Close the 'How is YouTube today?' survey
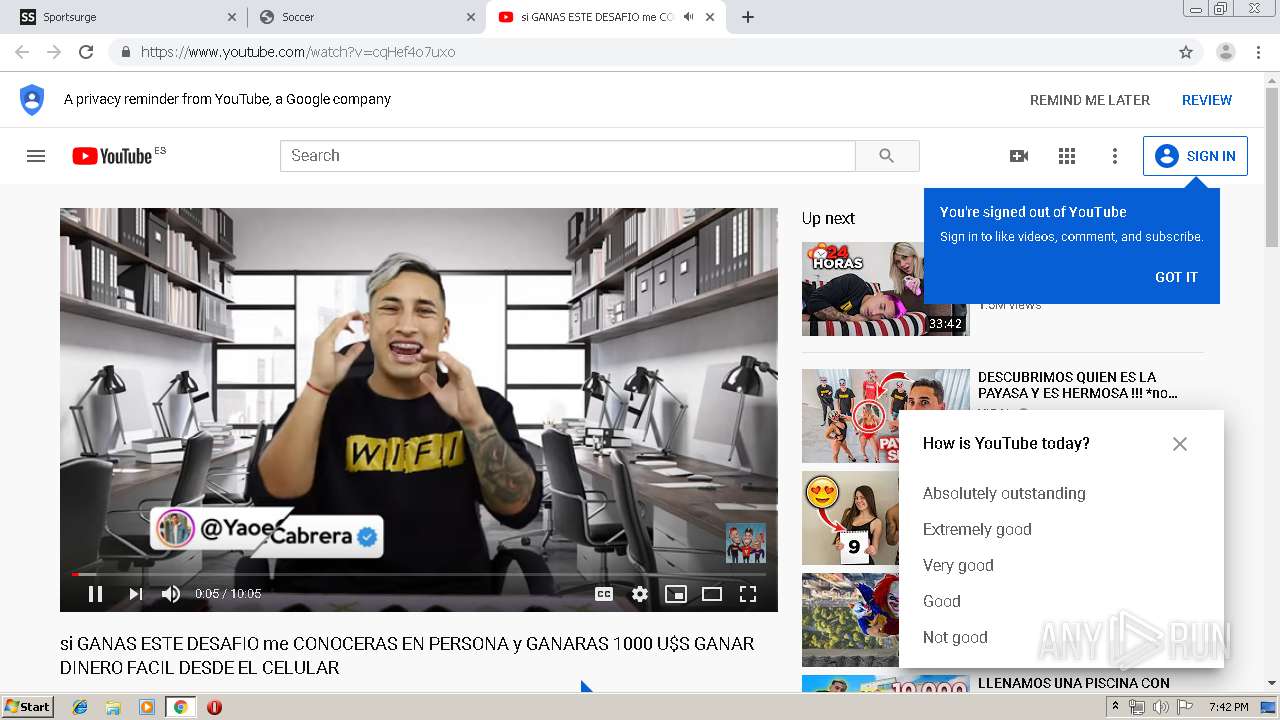1280x720 pixels. (1180, 444)
